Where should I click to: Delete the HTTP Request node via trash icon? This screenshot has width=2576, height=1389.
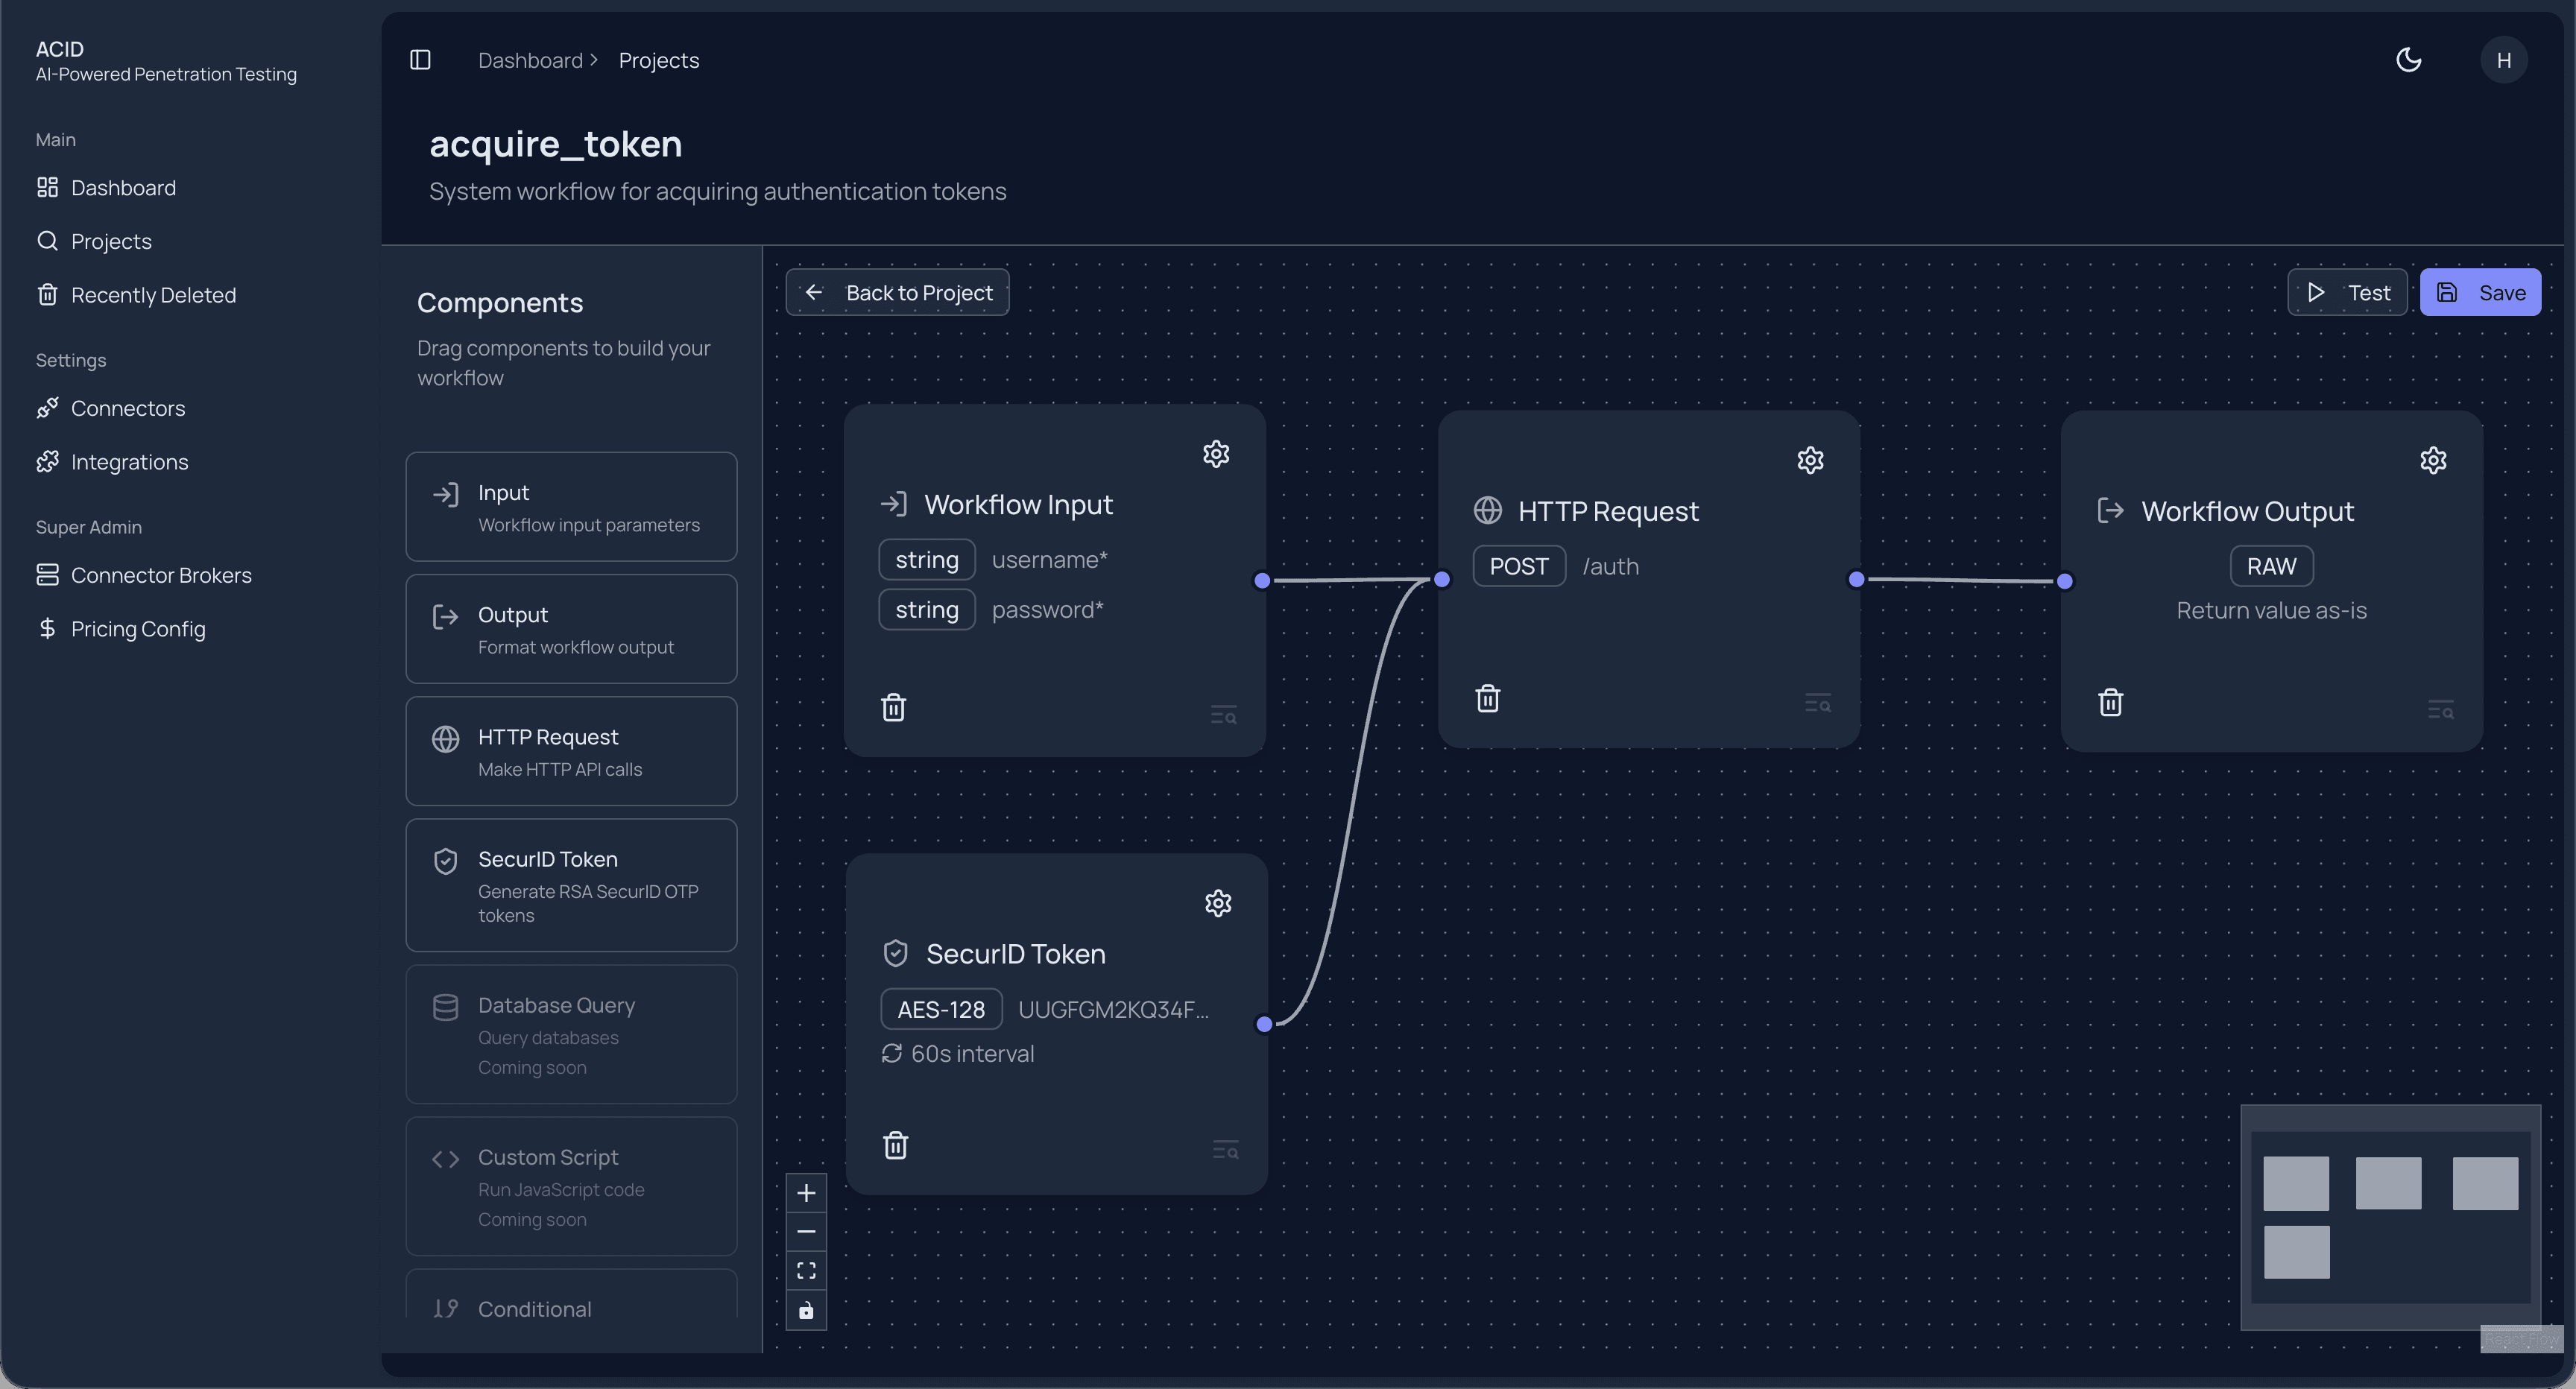tap(1488, 698)
